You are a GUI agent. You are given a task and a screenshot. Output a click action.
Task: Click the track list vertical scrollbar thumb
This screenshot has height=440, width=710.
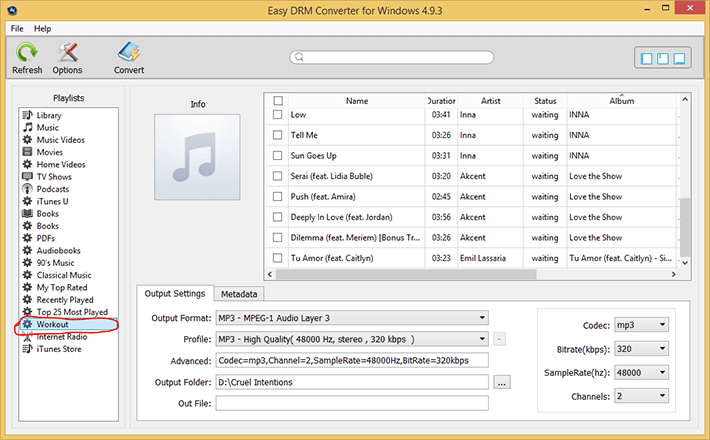click(x=685, y=227)
